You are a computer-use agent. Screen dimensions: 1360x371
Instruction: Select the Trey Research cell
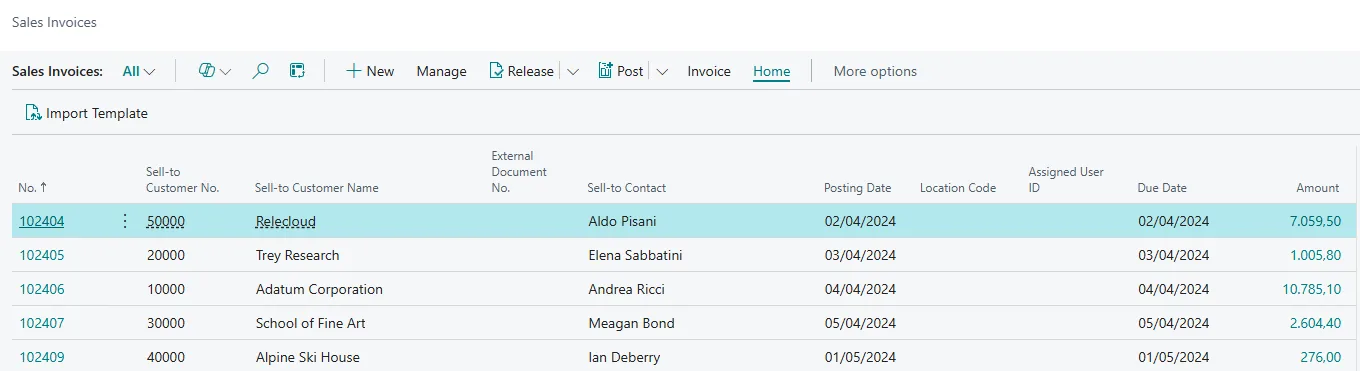coord(298,255)
